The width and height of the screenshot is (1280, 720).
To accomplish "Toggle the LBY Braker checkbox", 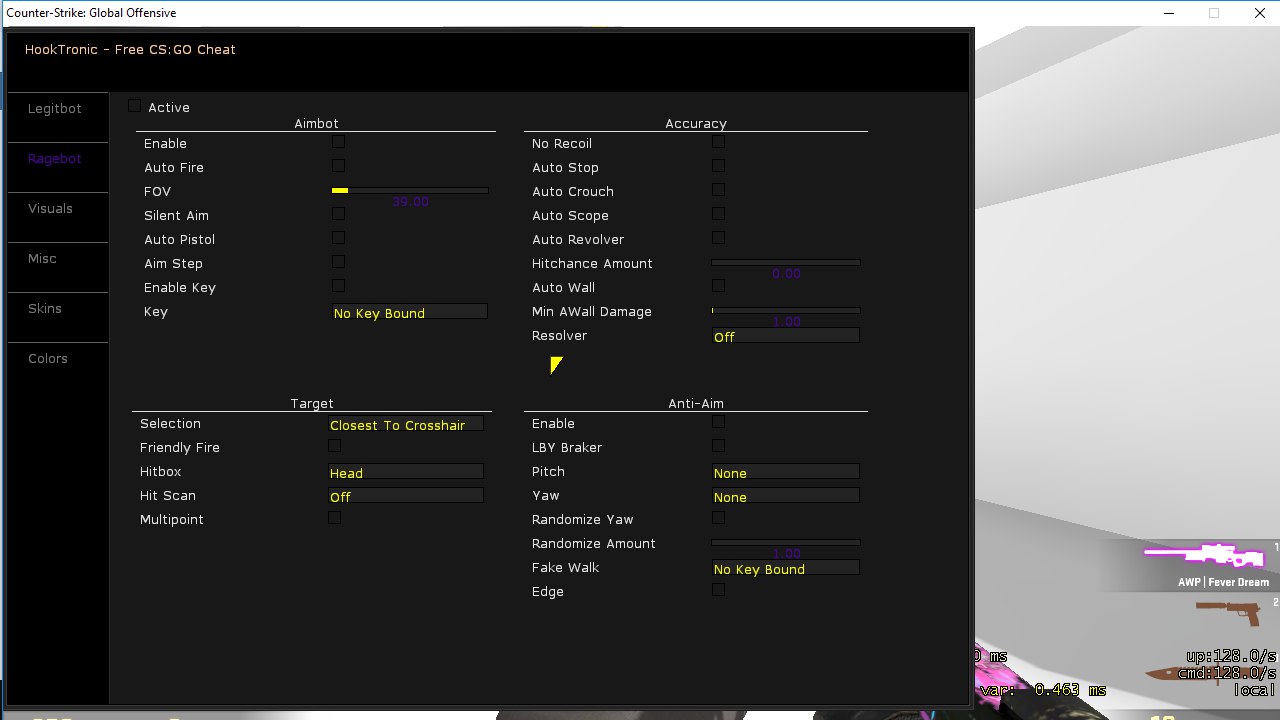I will (x=718, y=446).
